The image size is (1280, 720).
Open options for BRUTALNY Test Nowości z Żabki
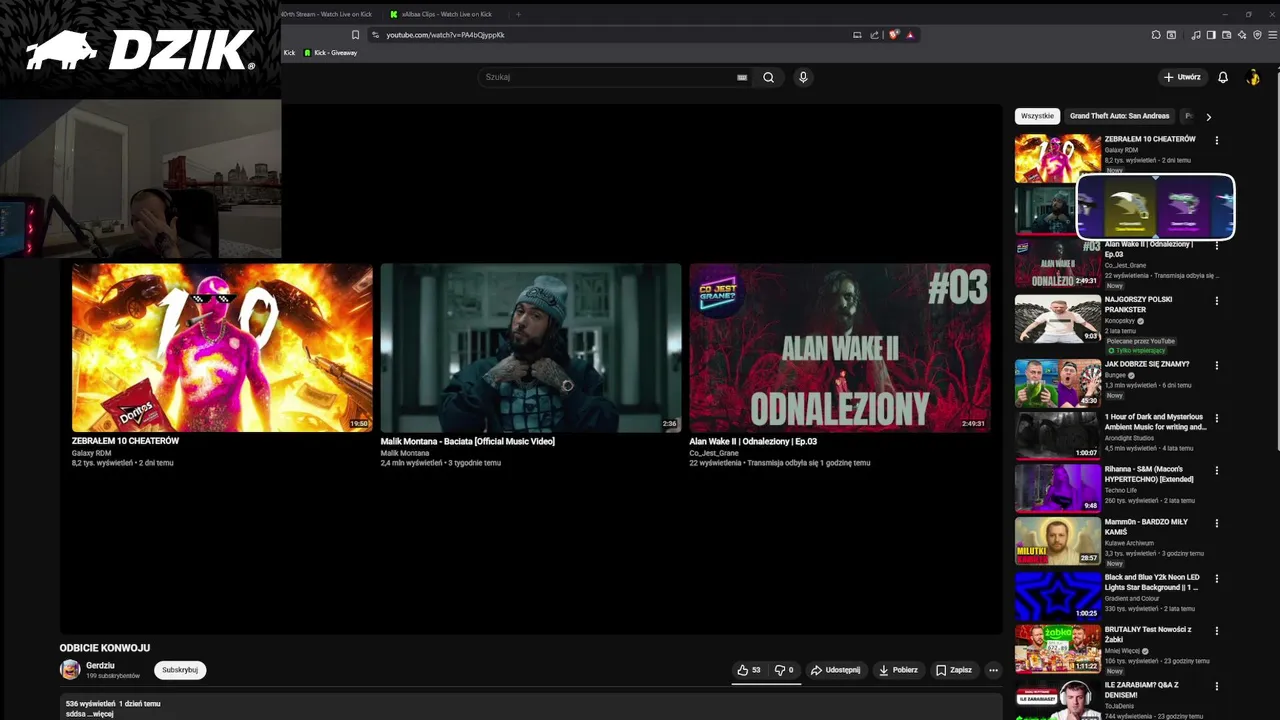[x=1217, y=631]
